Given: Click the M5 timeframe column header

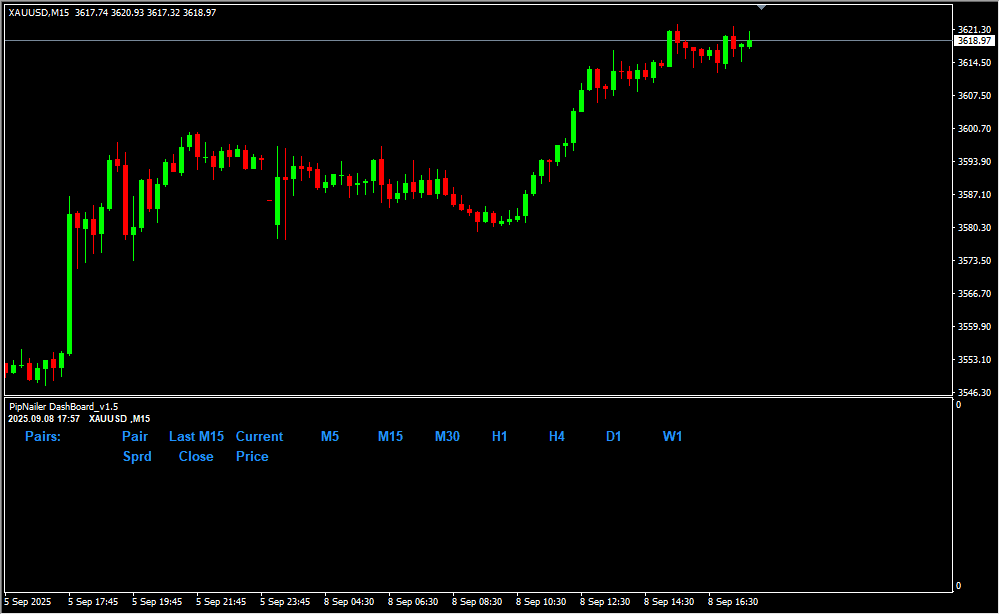Looking at the screenshot, I should tap(330, 437).
